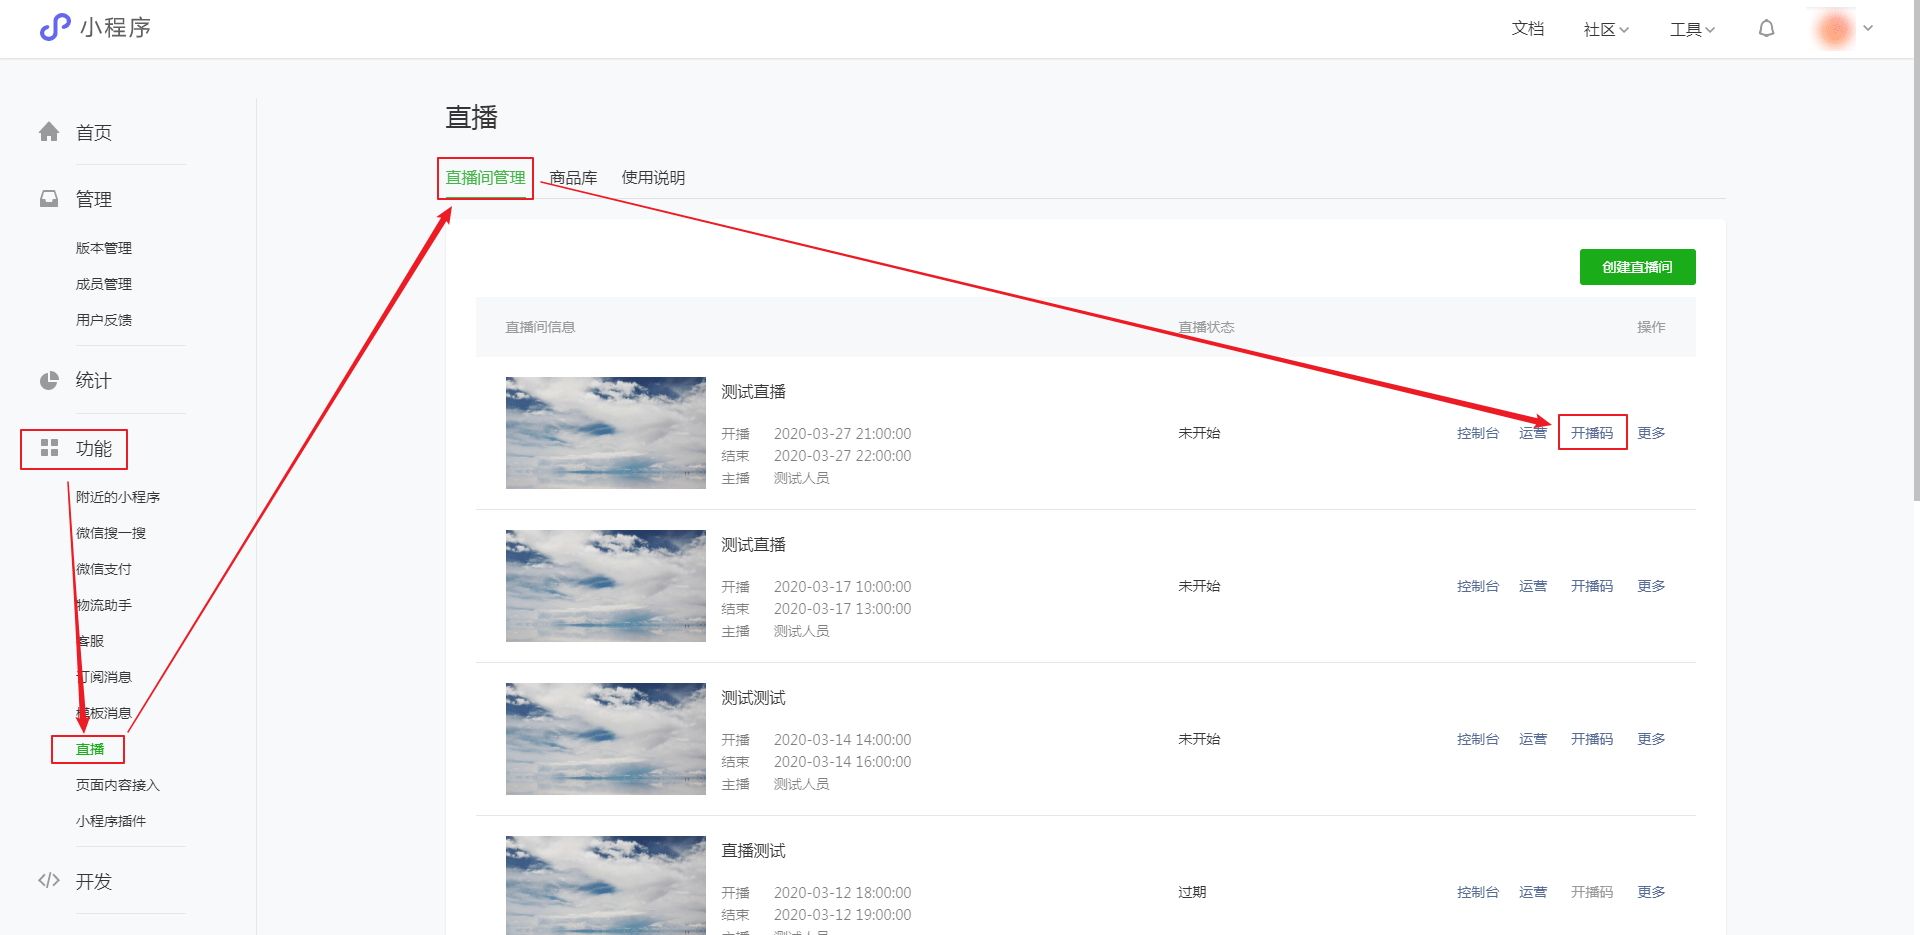Click the 首页 home icon
Image resolution: width=1920 pixels, height=935 pixels.
coord(49,132)
